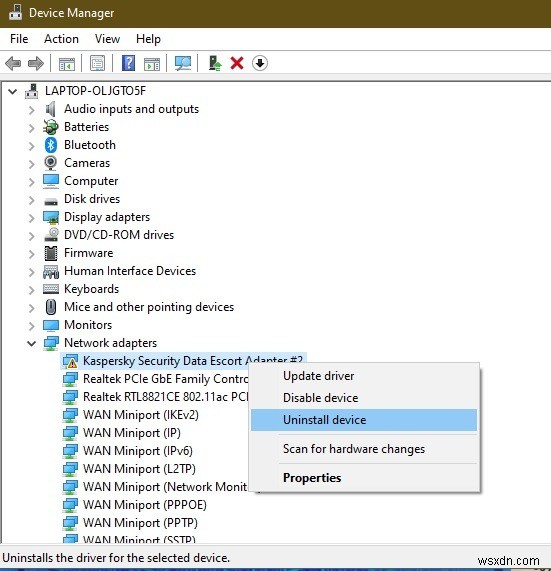This screenshot has width=551, height=571.
Task: Expand the Batteries category
Action: tap(32, 127)
